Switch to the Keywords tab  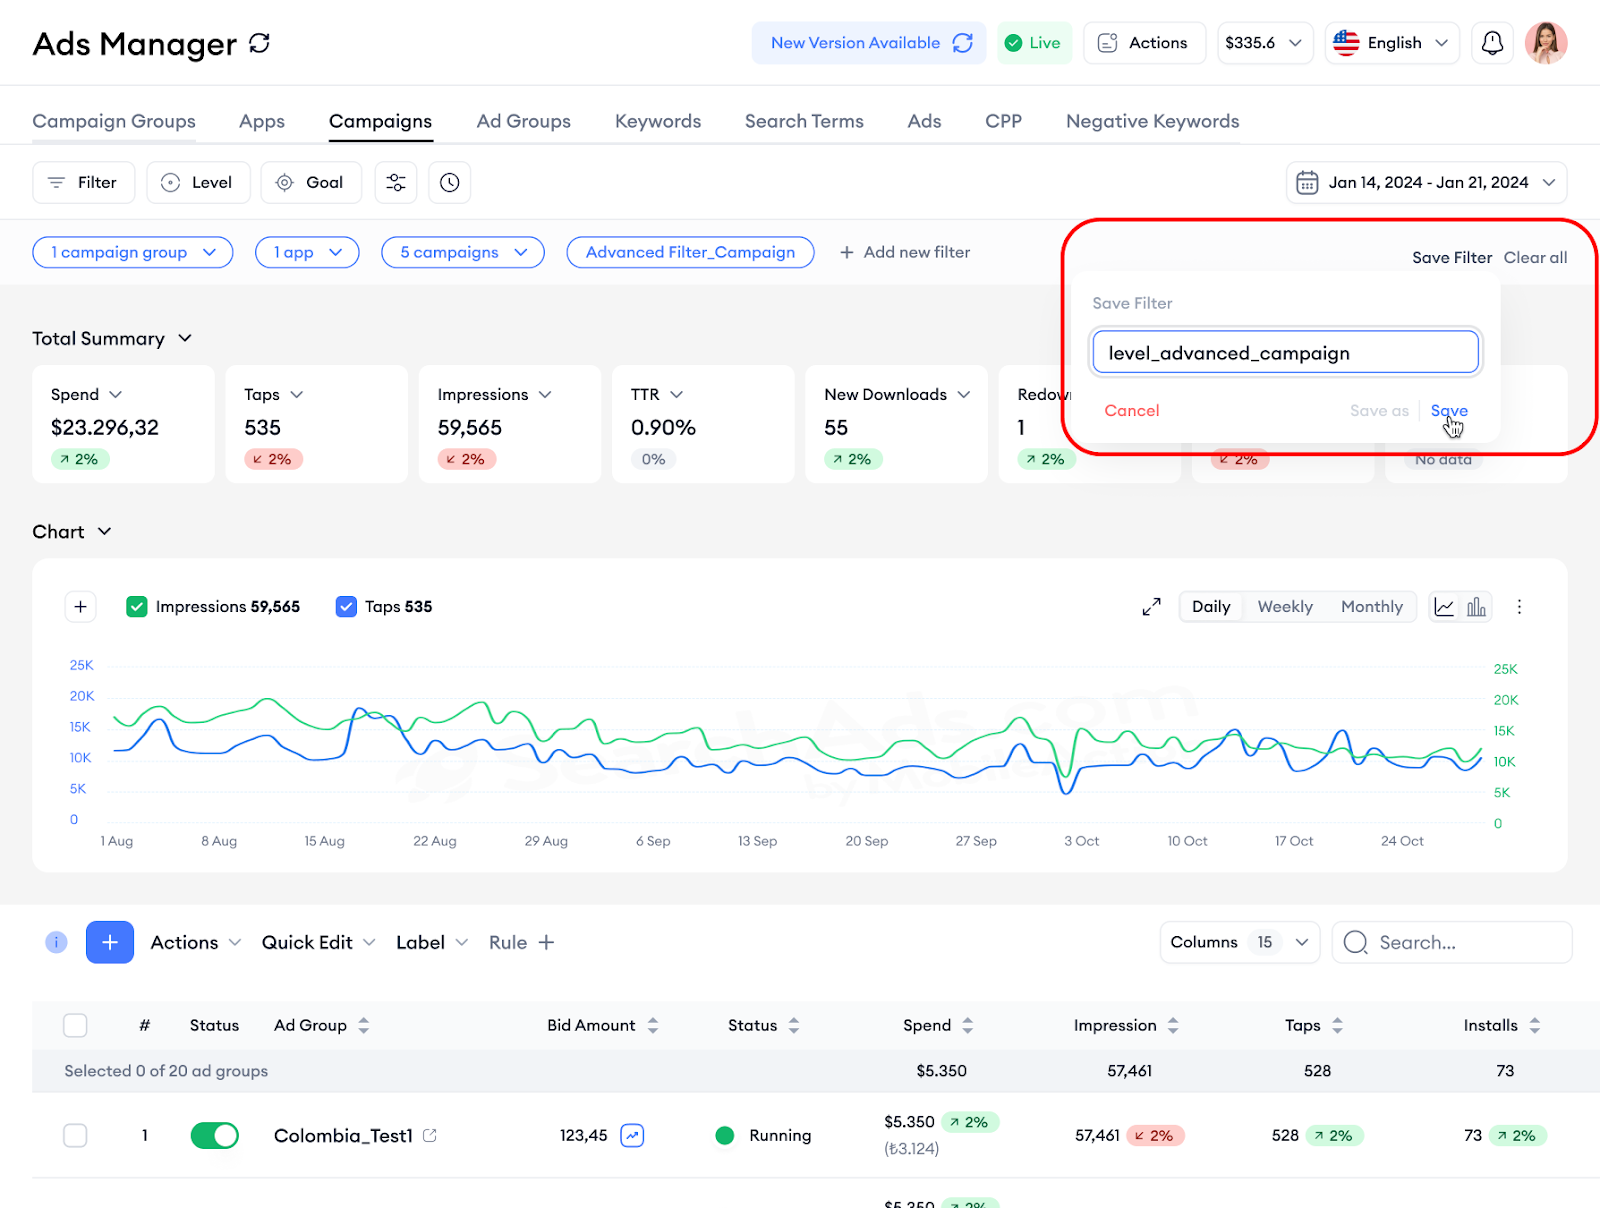coord(658,121)
